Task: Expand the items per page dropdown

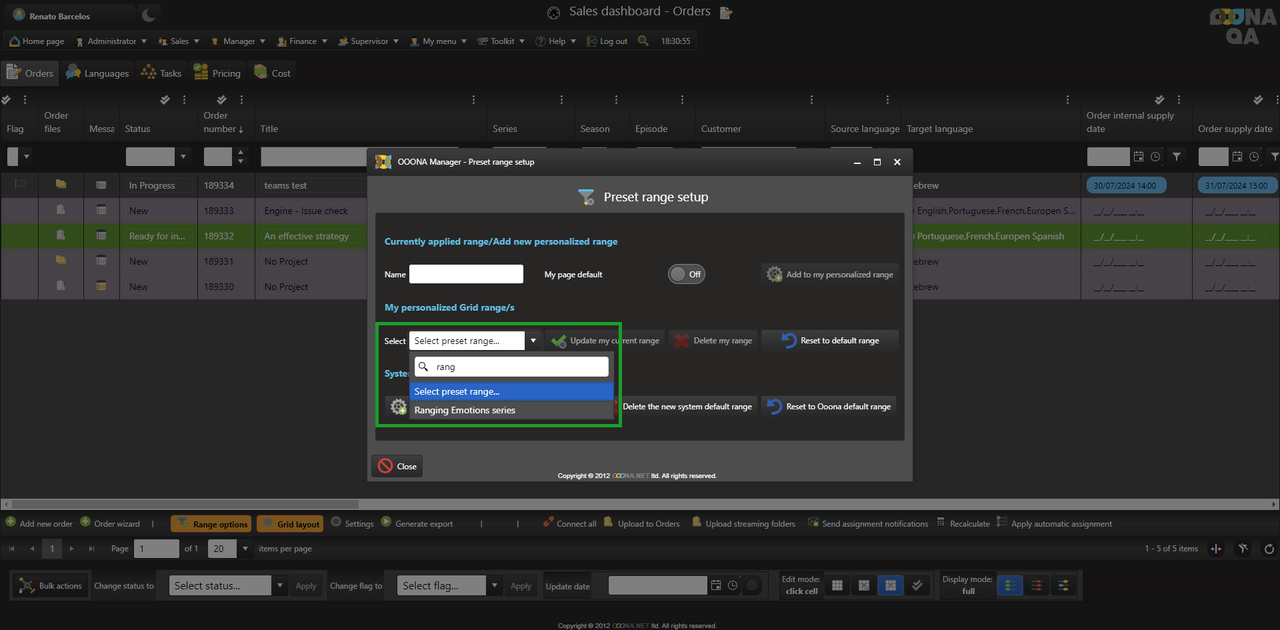Action: point(246,548)
